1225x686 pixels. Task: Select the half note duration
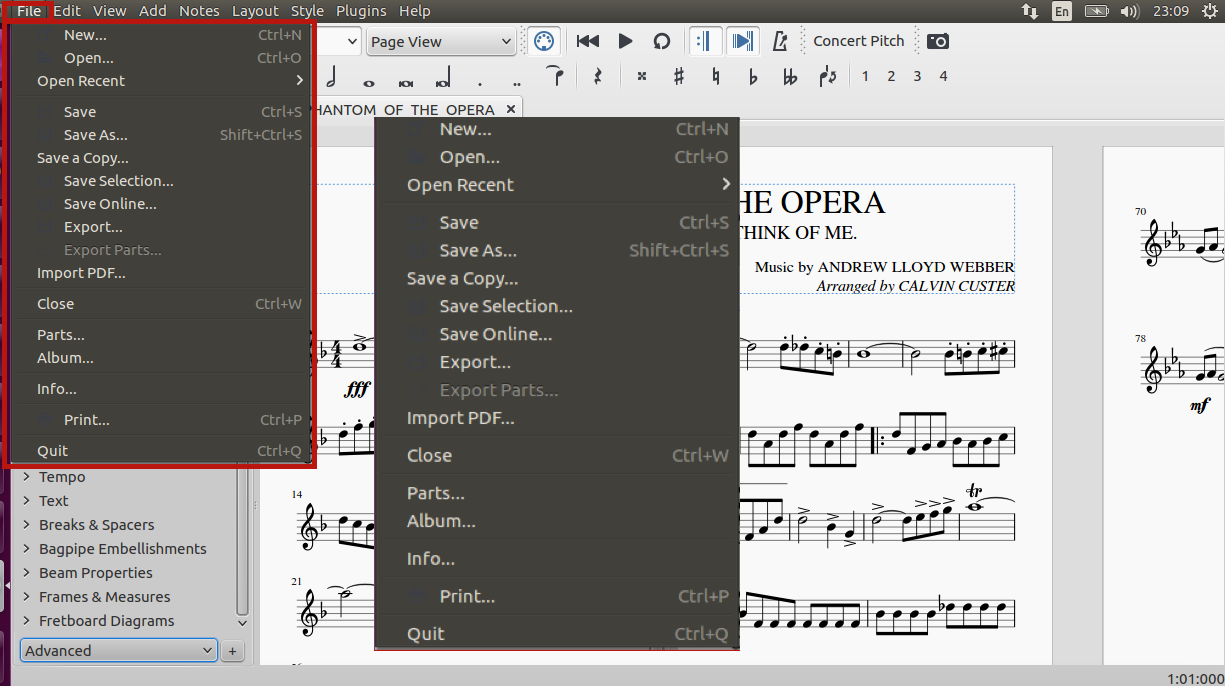point(331,77)
